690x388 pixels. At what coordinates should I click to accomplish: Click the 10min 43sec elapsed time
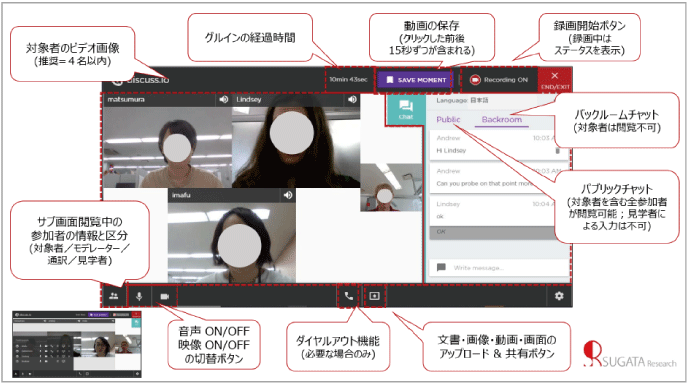349,80
